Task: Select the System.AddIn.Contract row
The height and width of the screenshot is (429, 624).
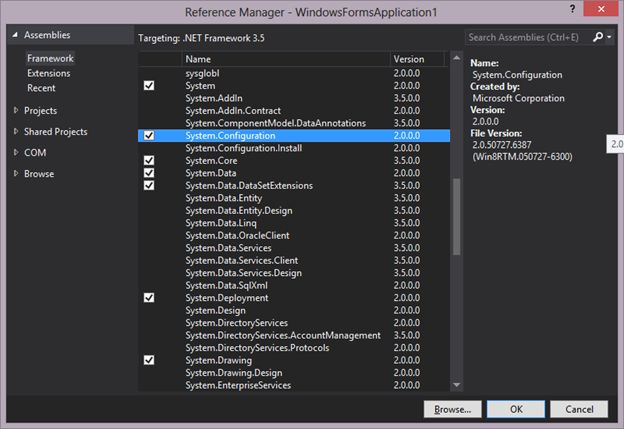Action: click(x=294, y=111)
